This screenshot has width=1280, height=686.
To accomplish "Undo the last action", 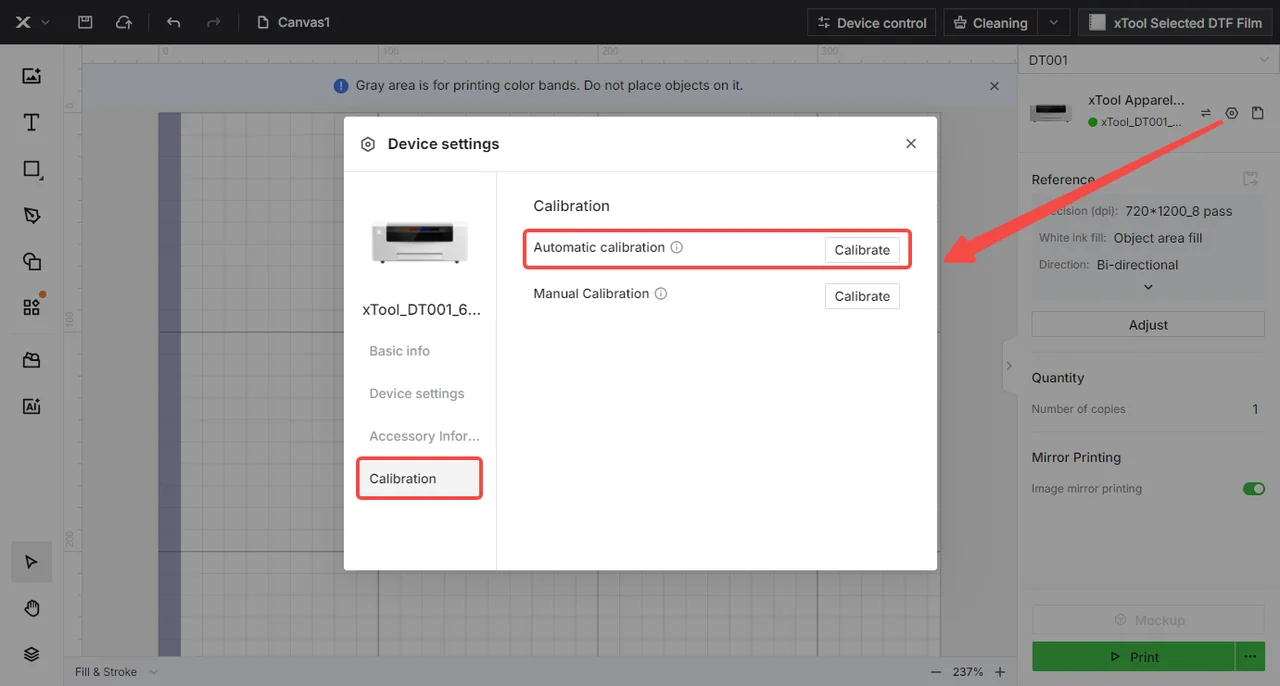I will coord(174,22).
